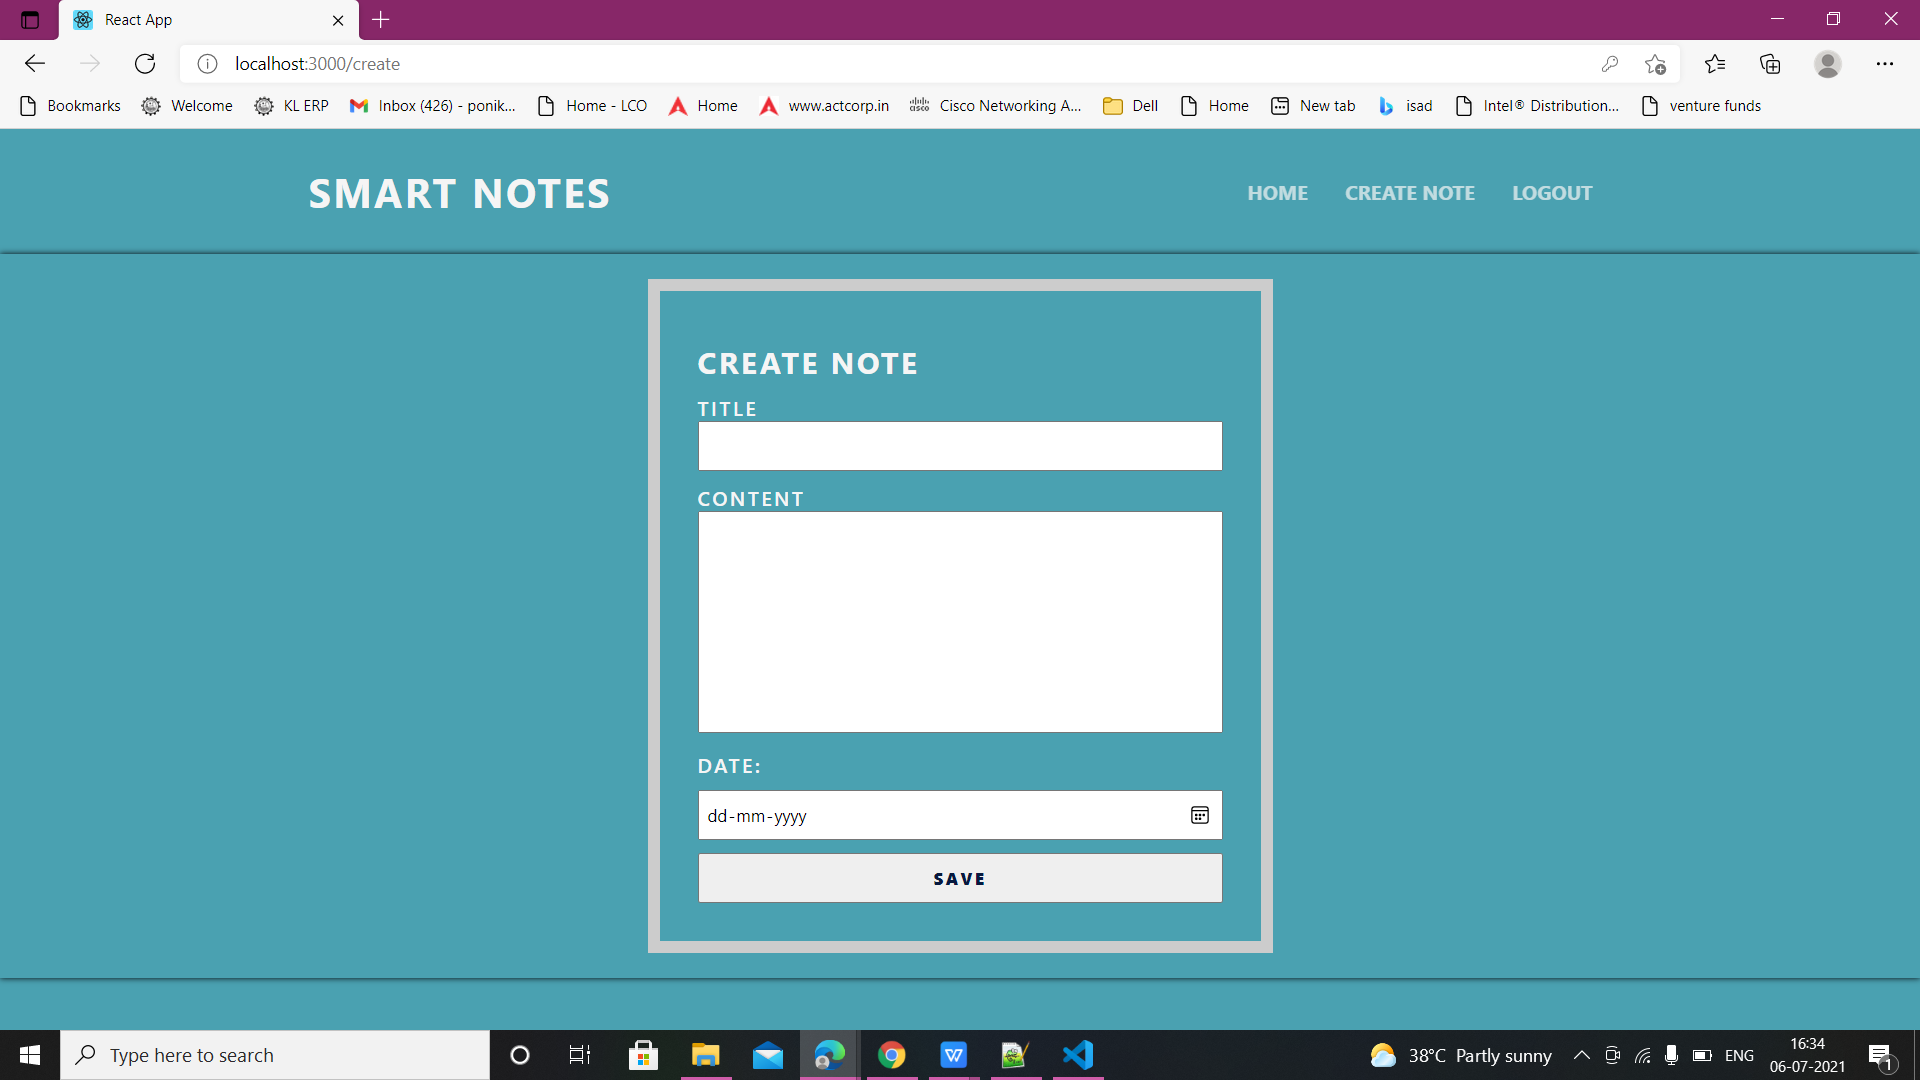
Task: Open Mail app from the taskbar
Action: [768, 1055]
